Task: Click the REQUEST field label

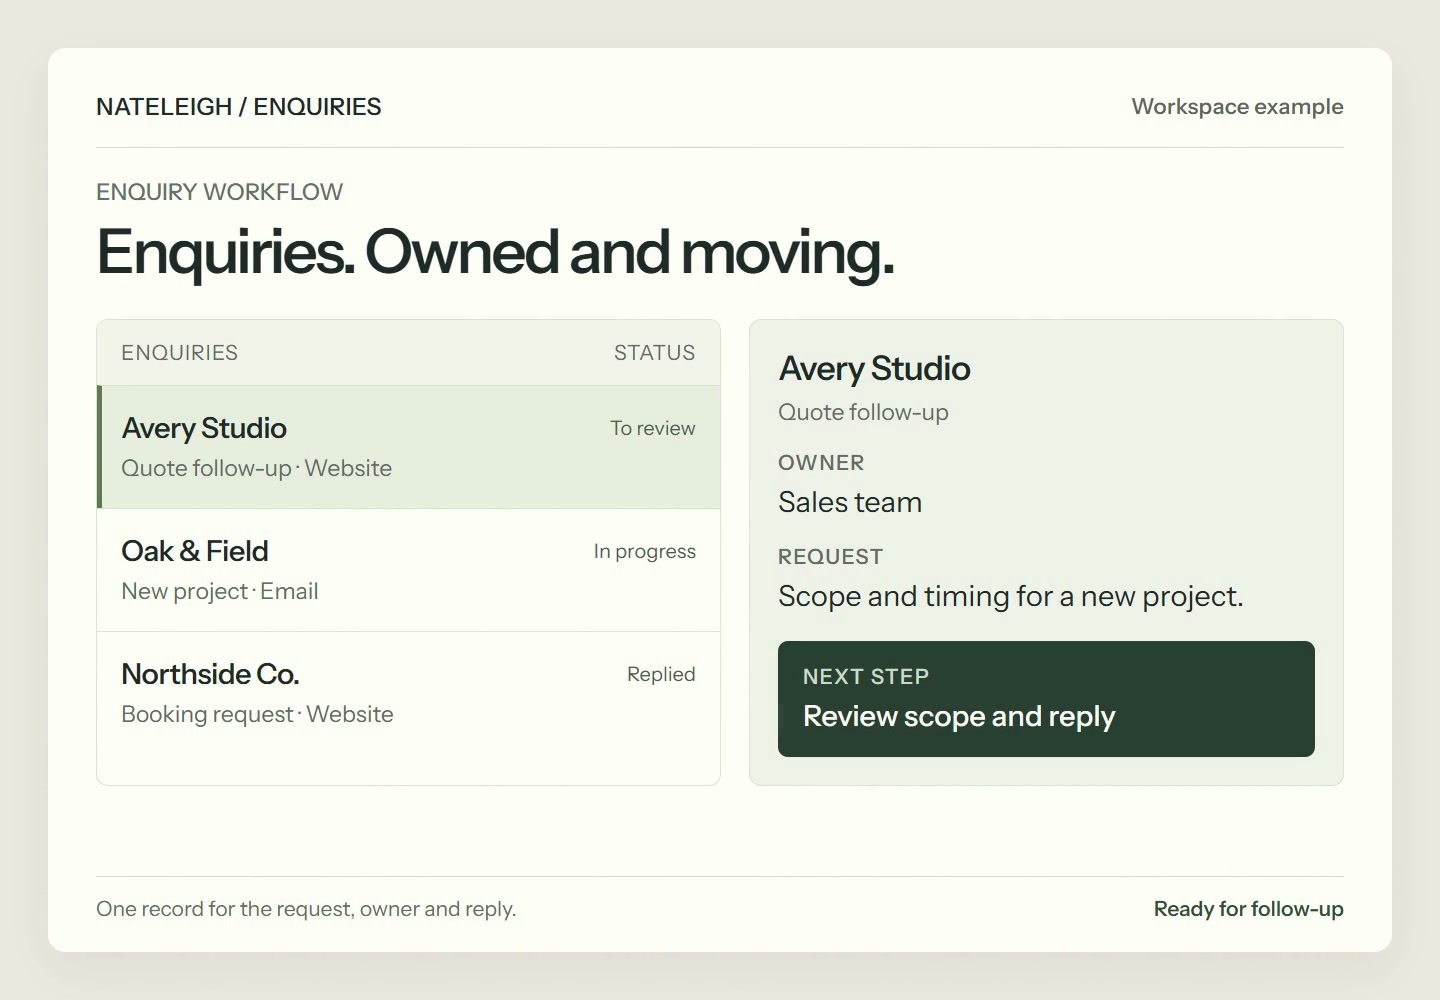Action: 830,557
